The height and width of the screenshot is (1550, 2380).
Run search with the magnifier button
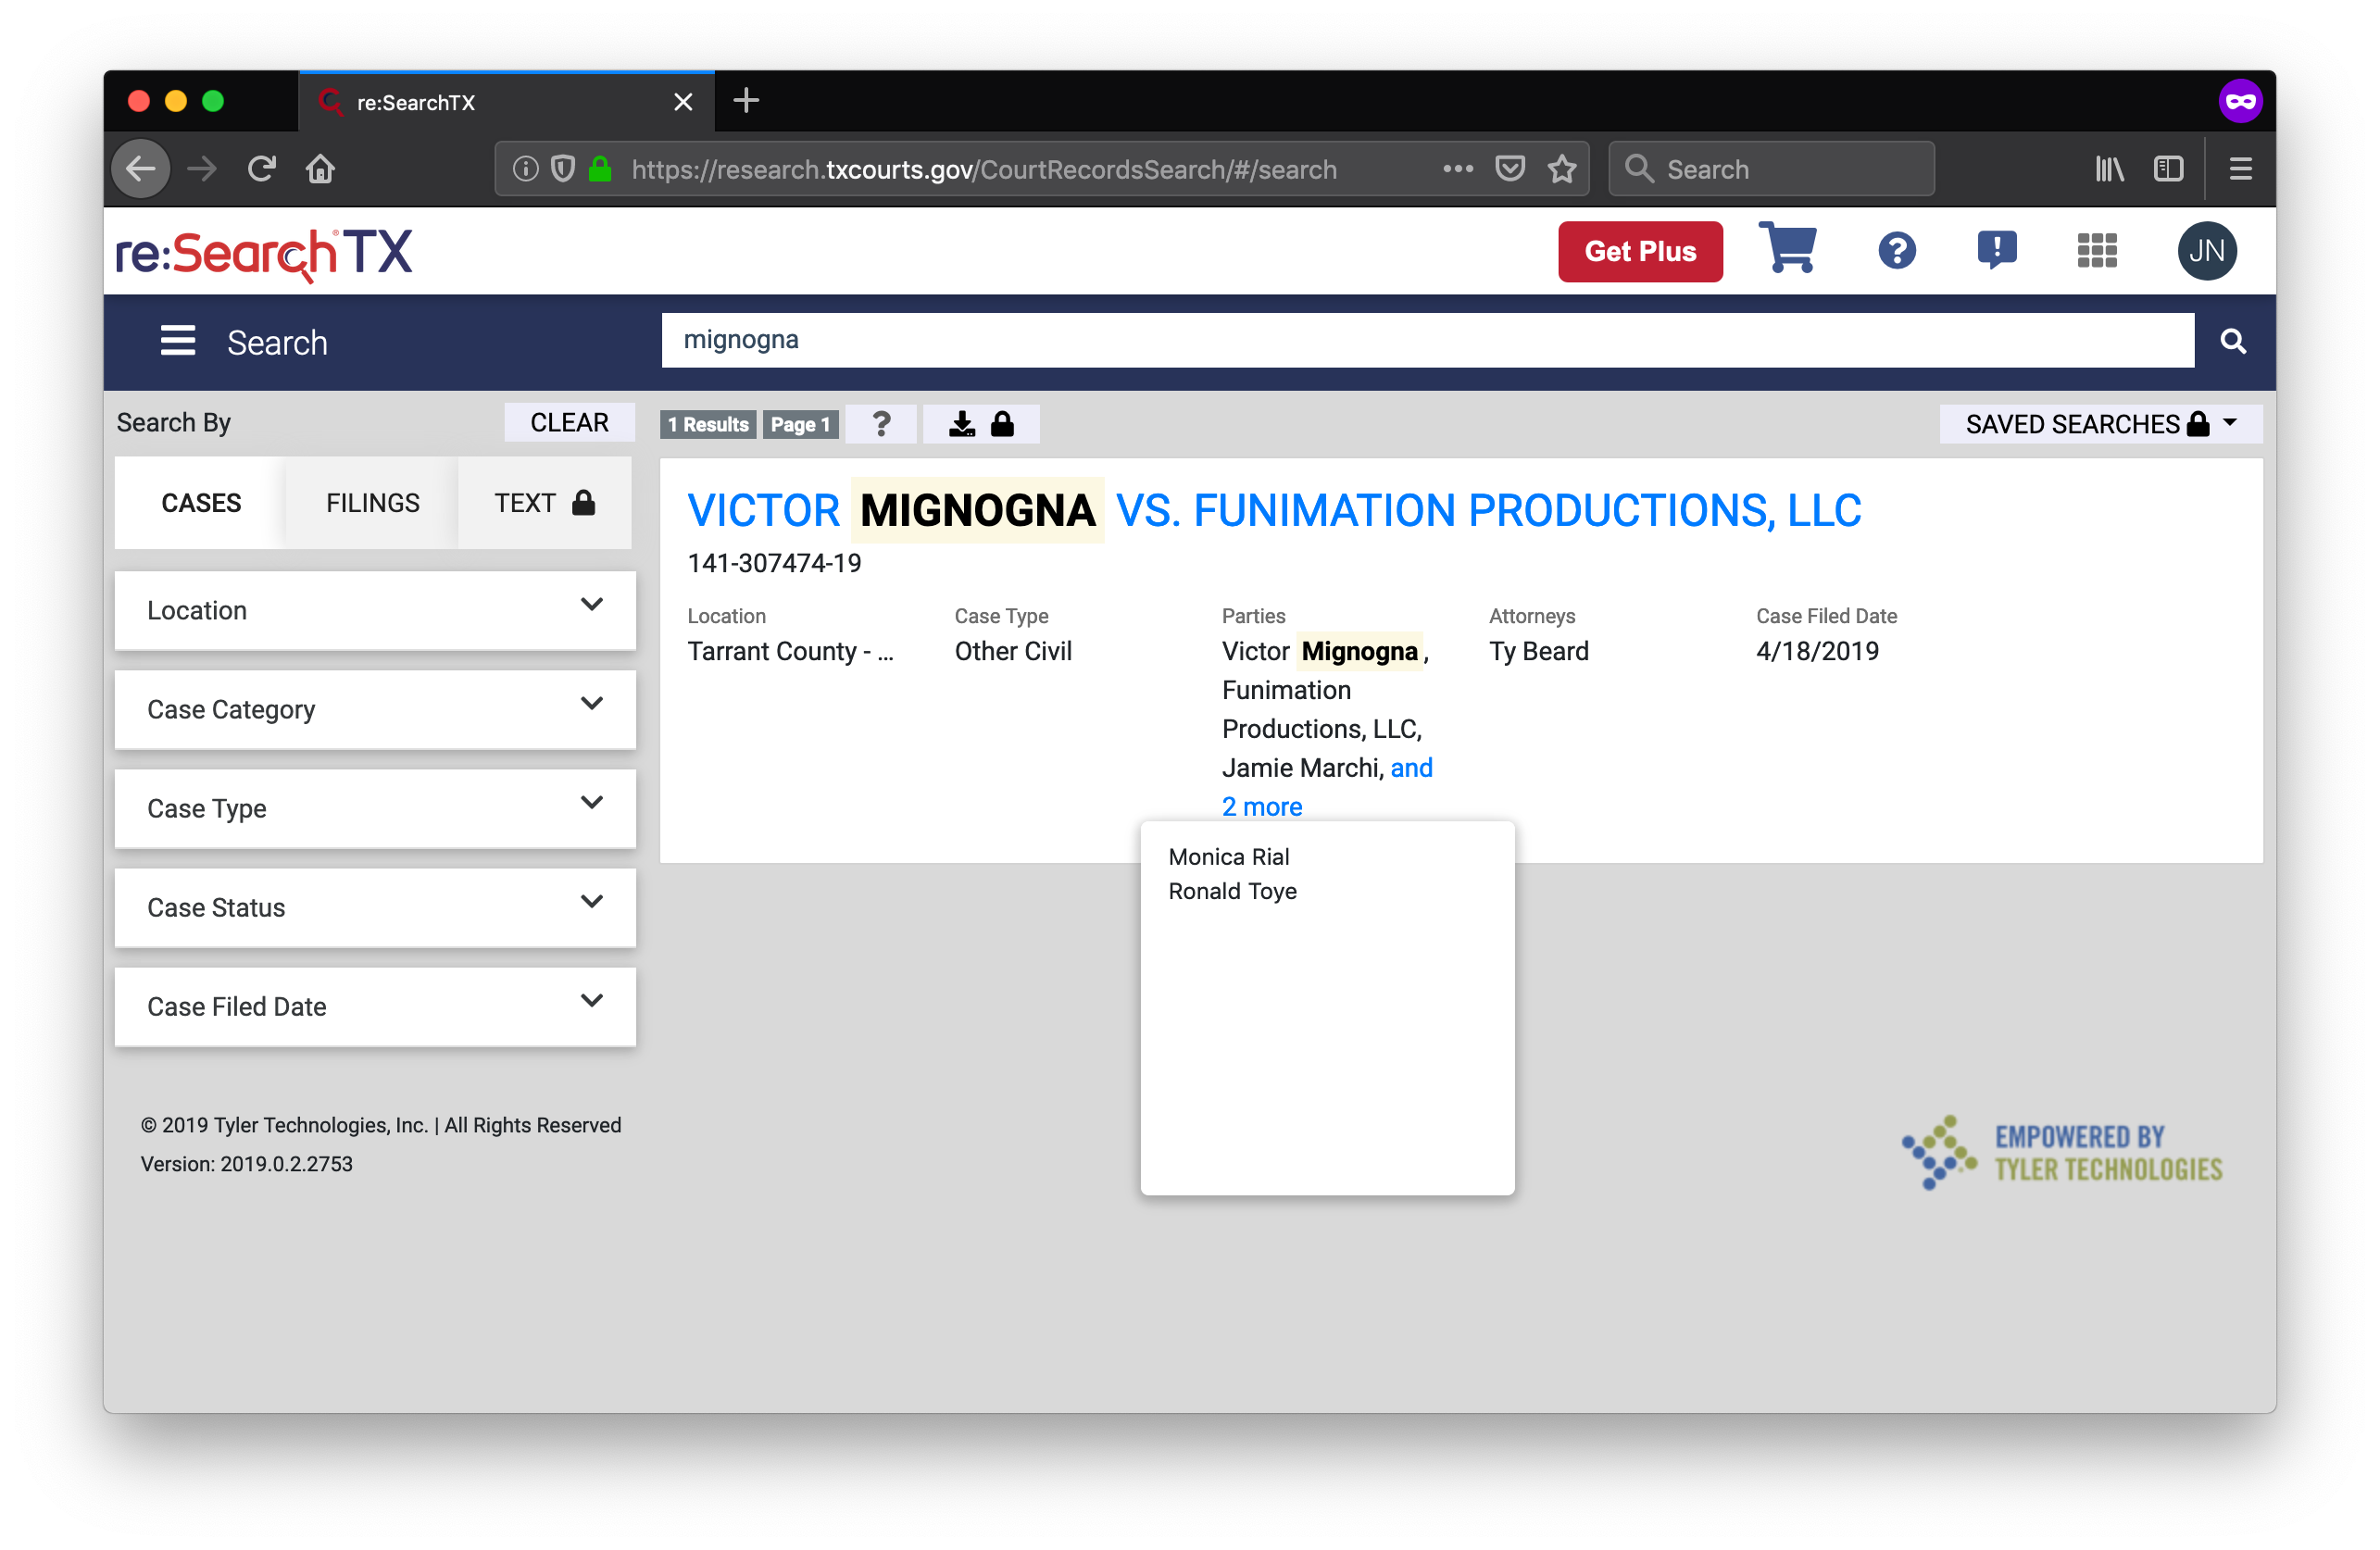pos(2233,341)
